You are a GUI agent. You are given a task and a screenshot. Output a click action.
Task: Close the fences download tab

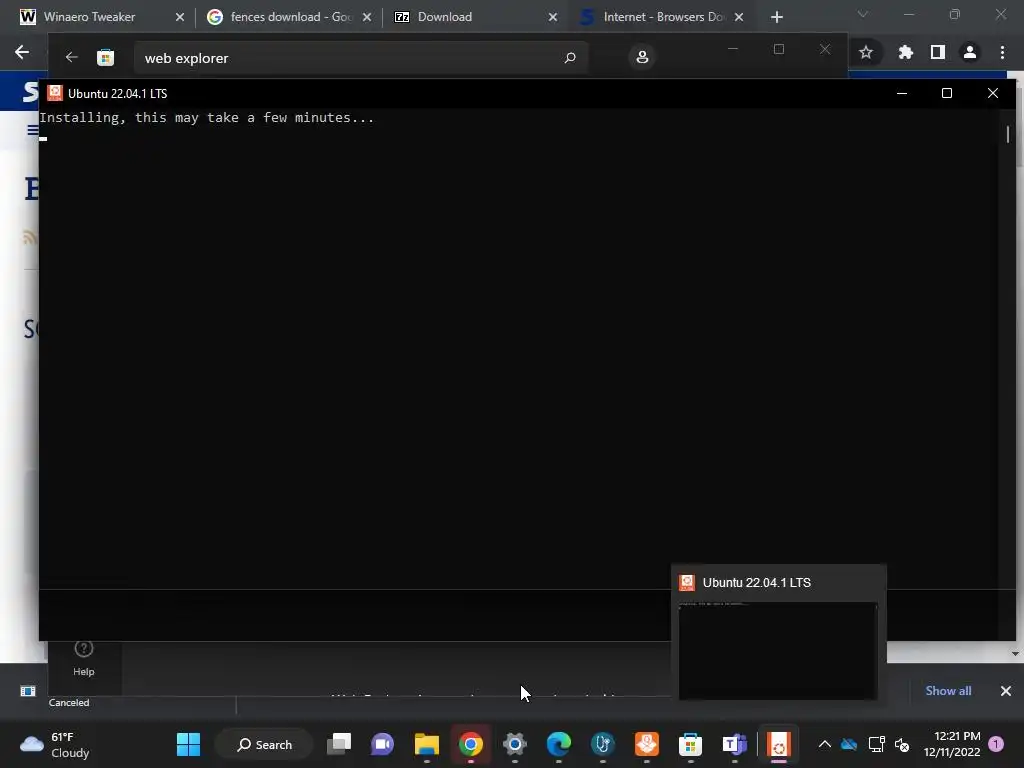click(367, 17)
